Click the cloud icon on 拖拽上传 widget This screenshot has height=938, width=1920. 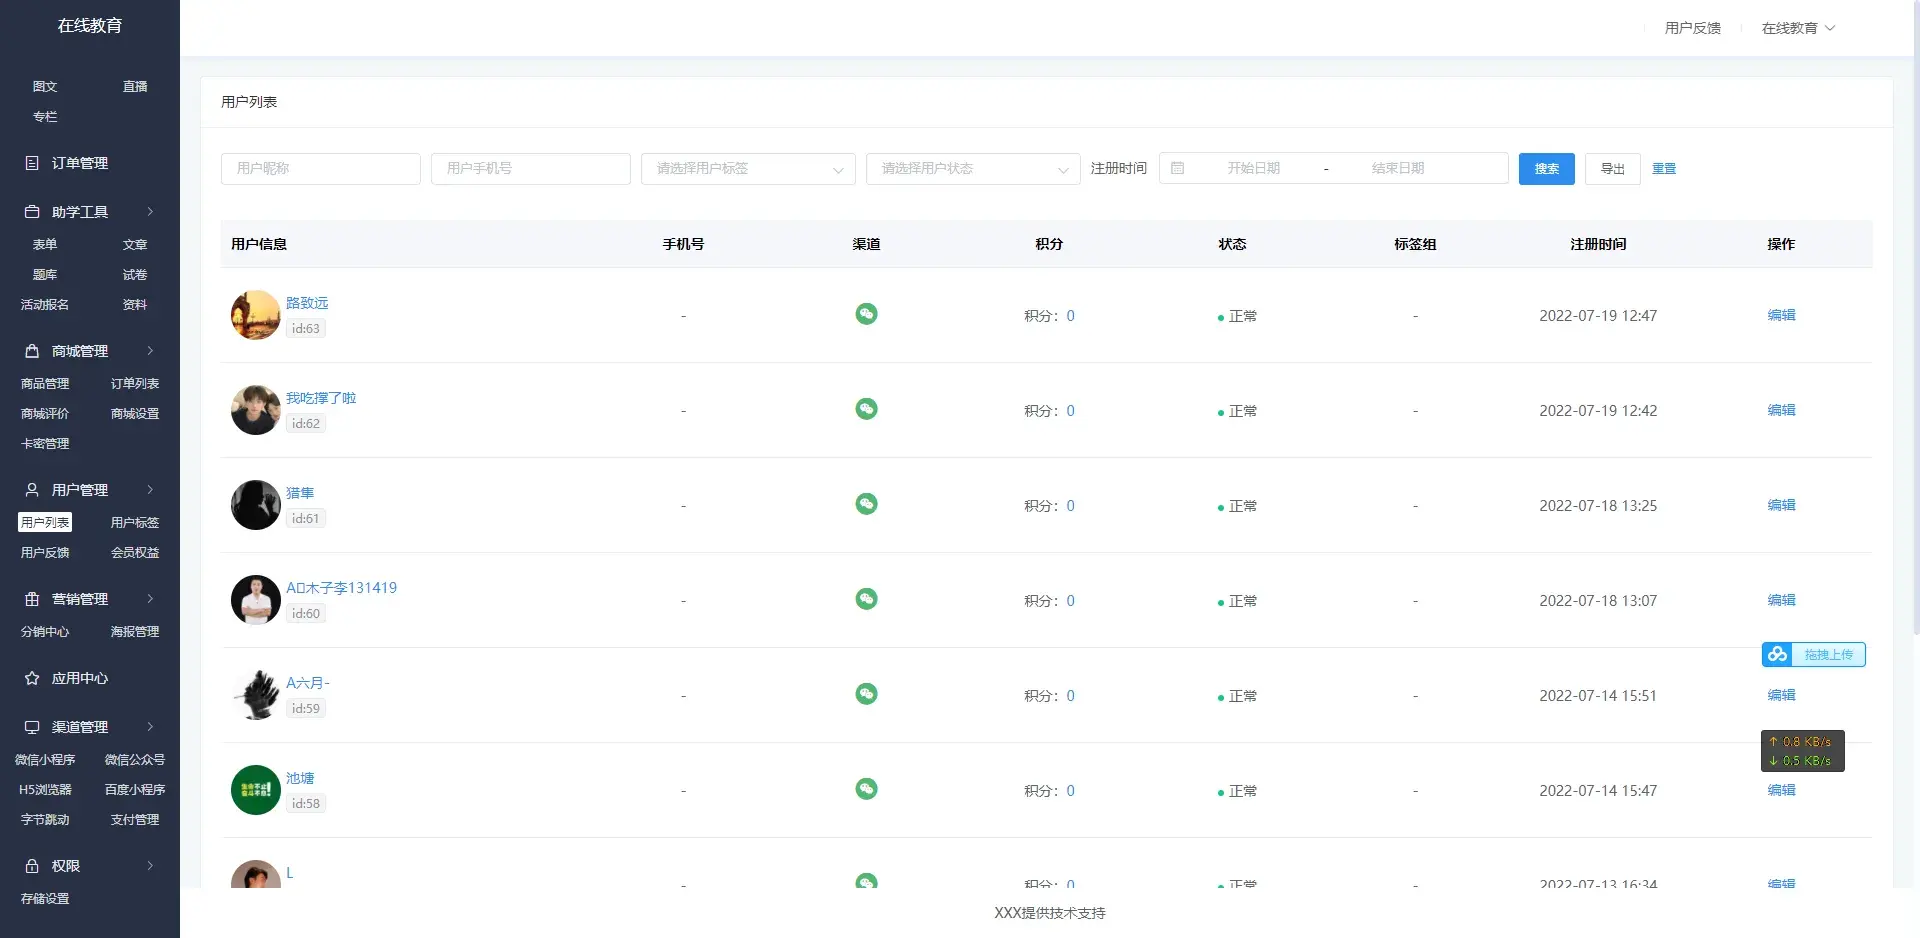tap(1777, 654)
